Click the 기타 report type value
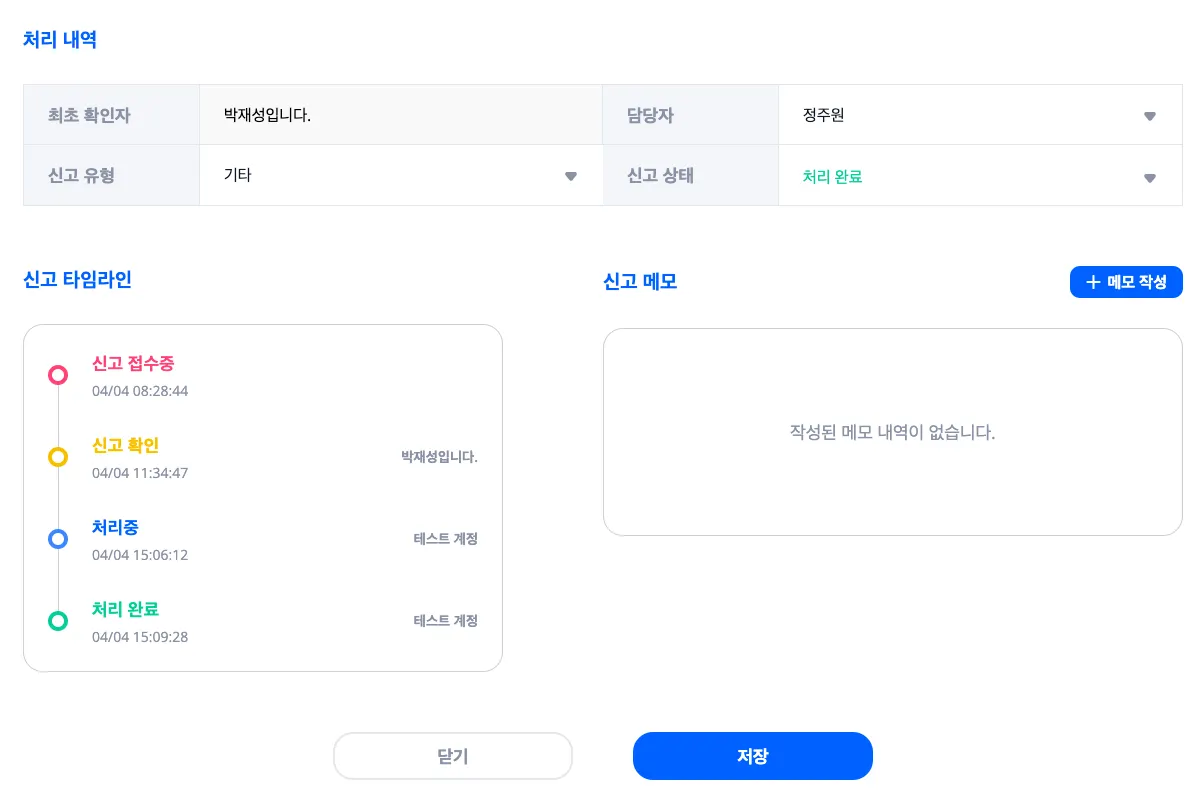Viewport: 1198px width, 809px height. click(238, 175)
